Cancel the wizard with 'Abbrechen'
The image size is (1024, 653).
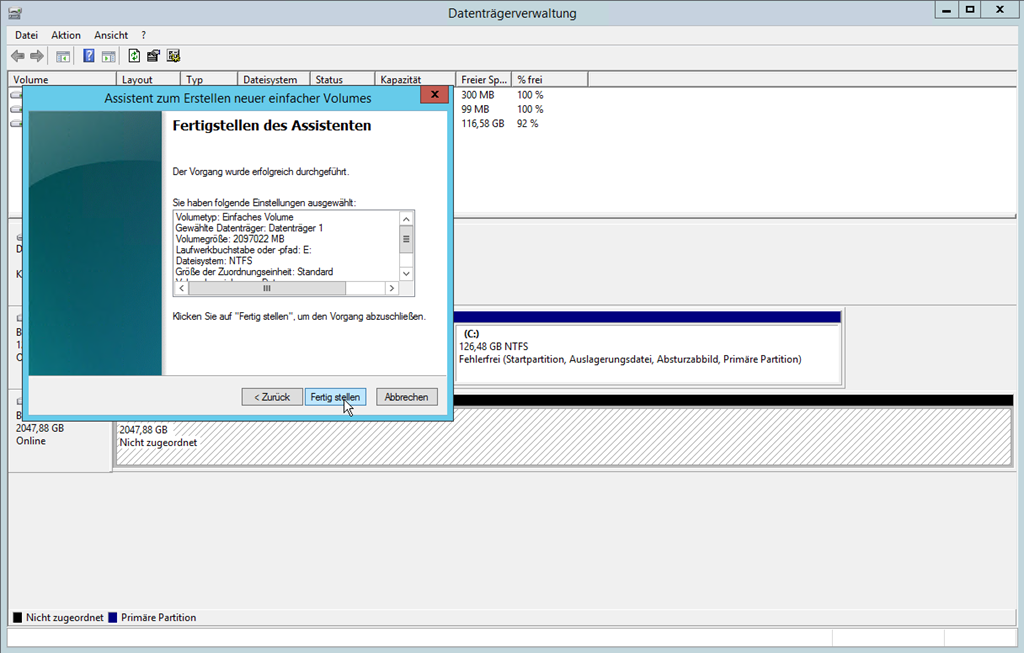pyautogui.click(x=407, y=397)
